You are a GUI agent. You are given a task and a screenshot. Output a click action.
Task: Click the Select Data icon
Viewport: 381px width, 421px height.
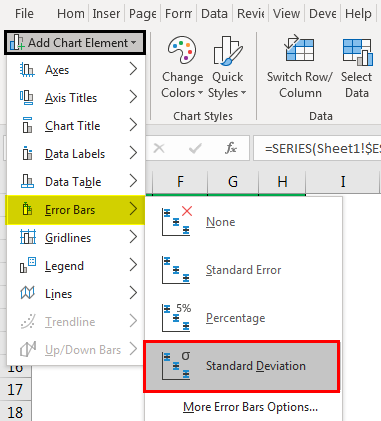point(358,52)
